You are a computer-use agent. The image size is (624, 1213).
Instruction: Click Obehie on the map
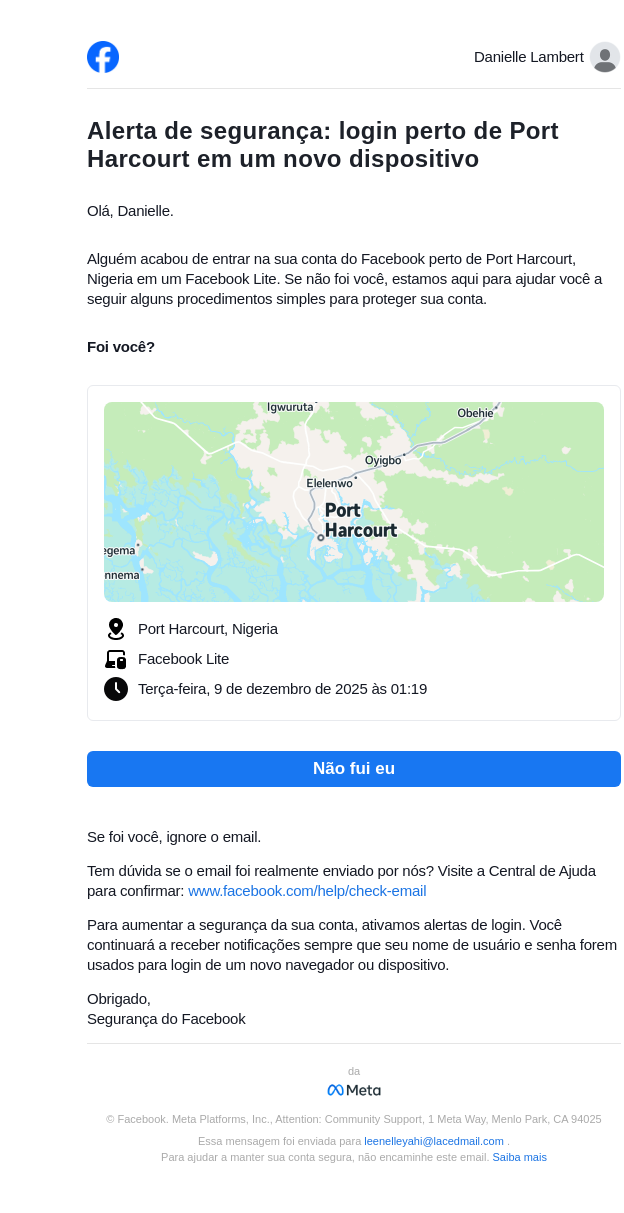click(x=475, y=413)
